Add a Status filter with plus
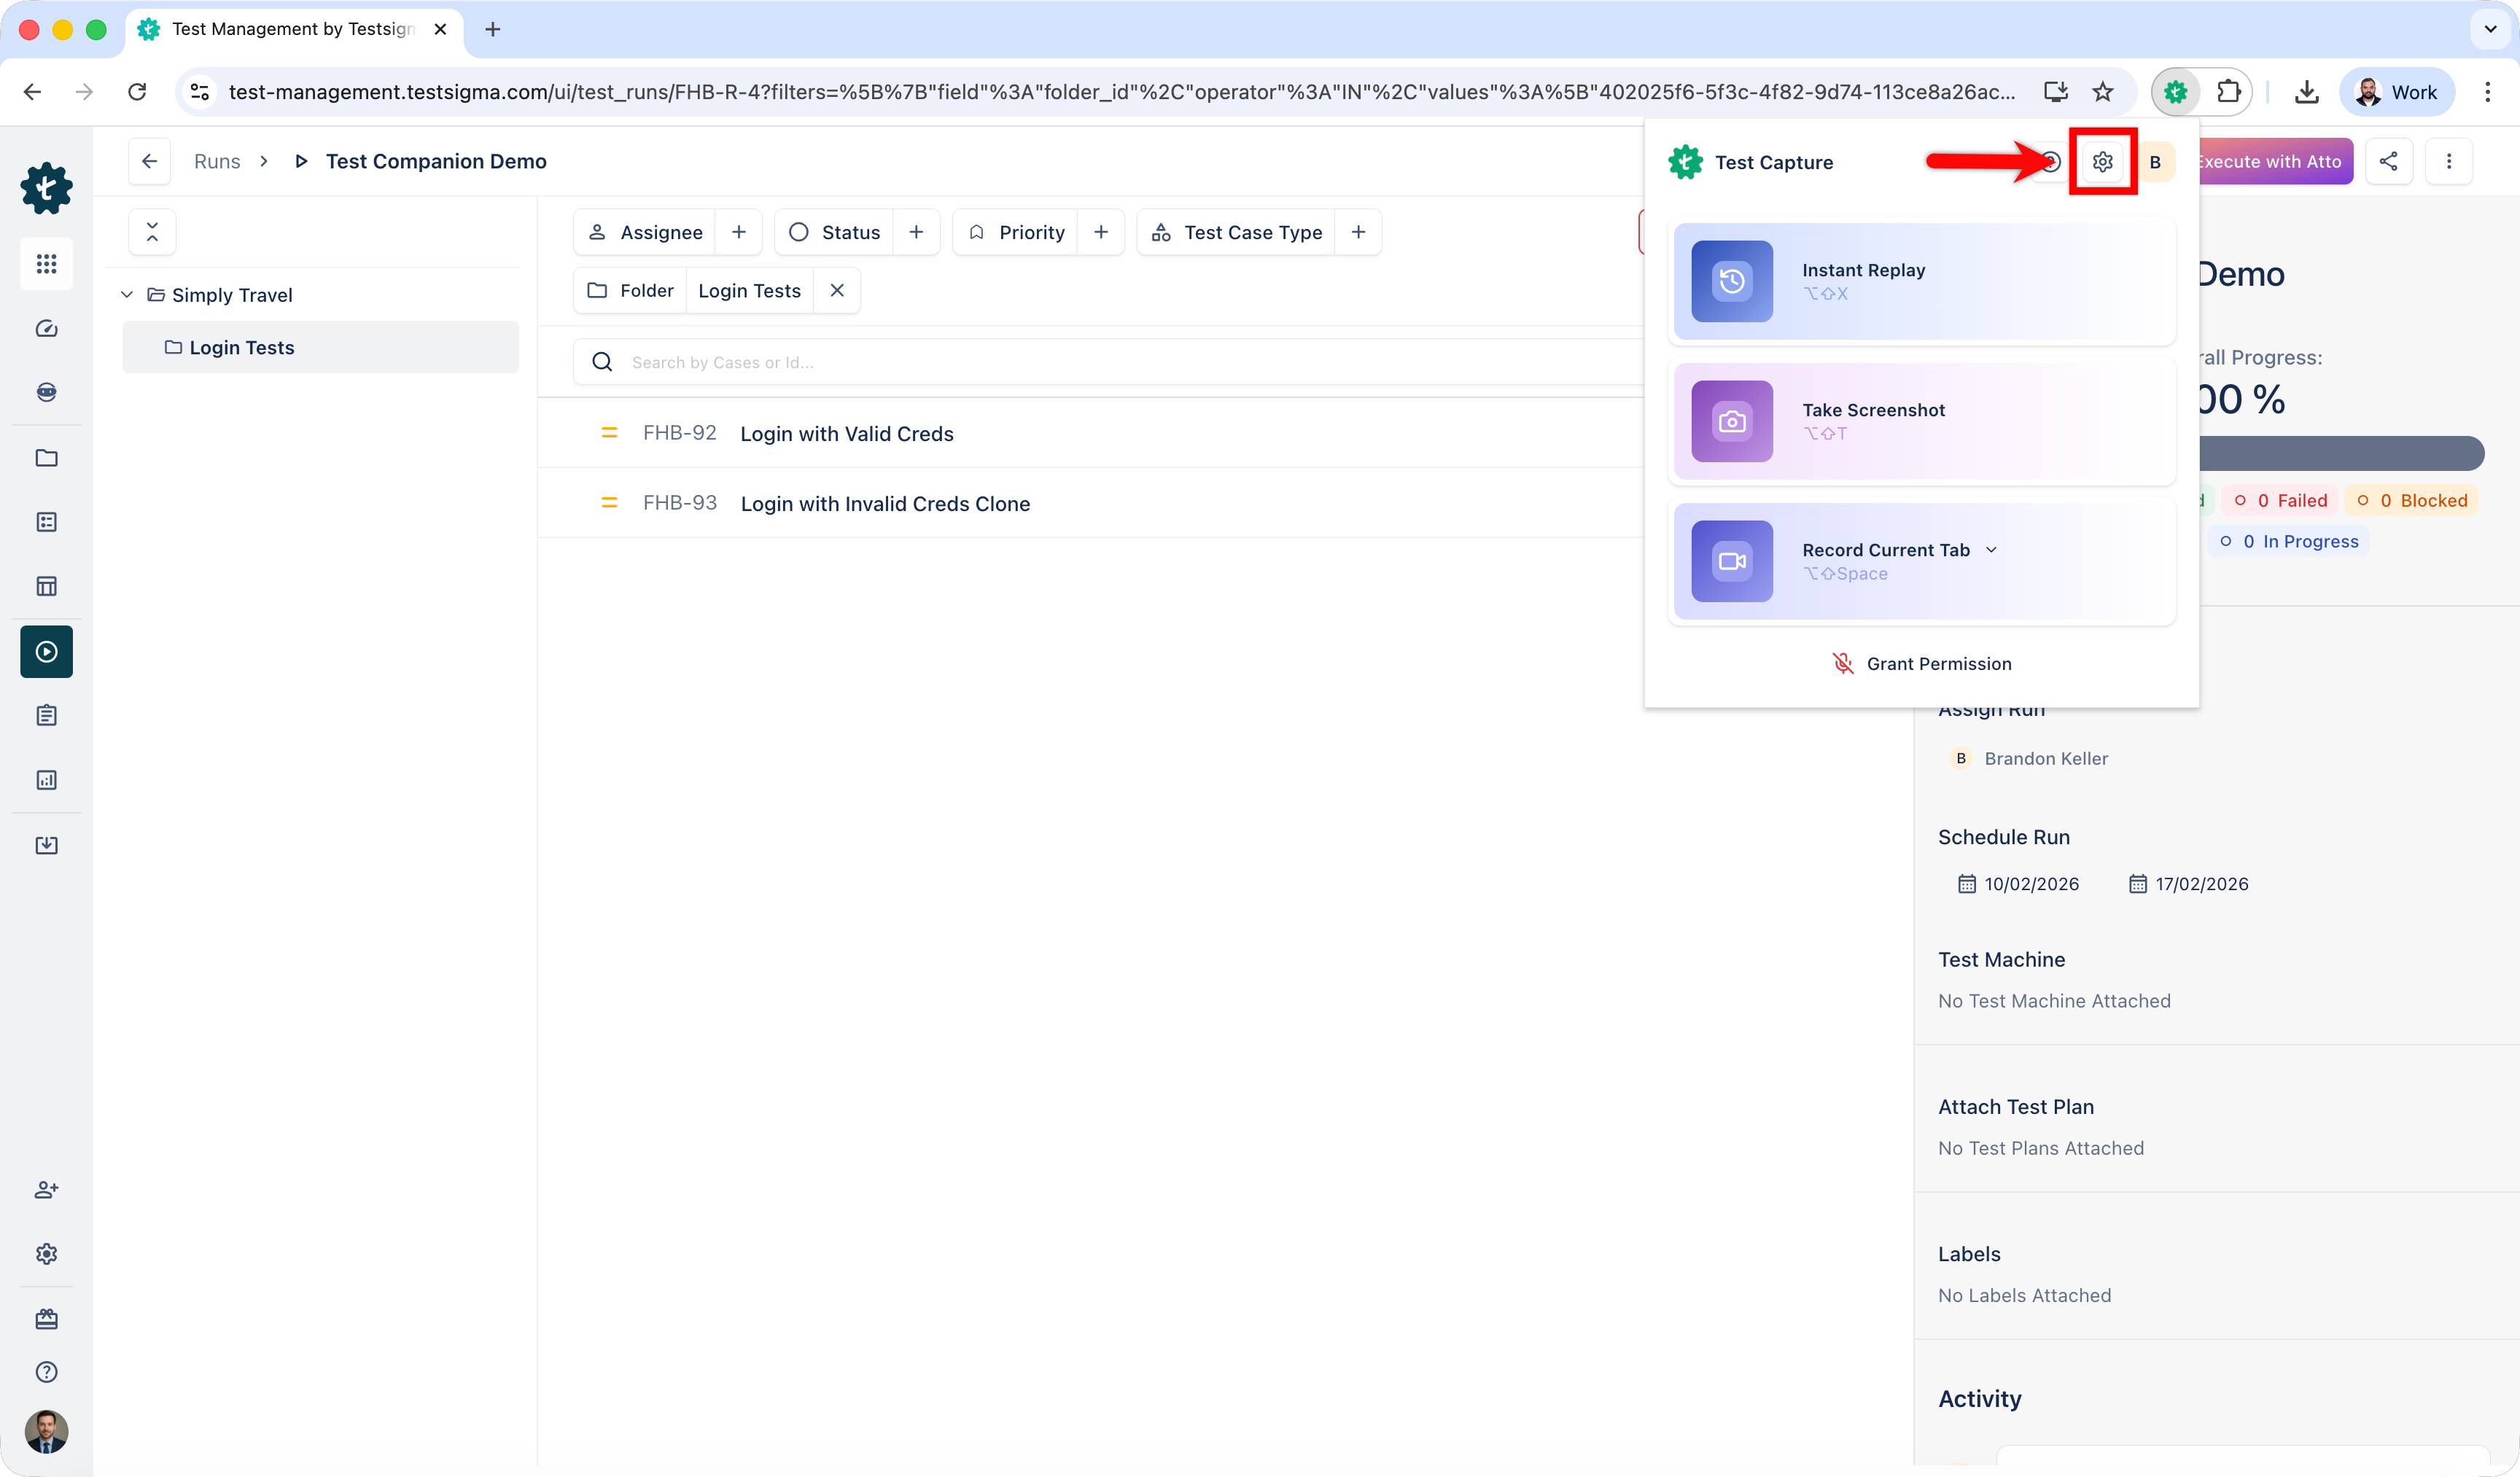This screenshot has width=2520, height=1477. 916,232
